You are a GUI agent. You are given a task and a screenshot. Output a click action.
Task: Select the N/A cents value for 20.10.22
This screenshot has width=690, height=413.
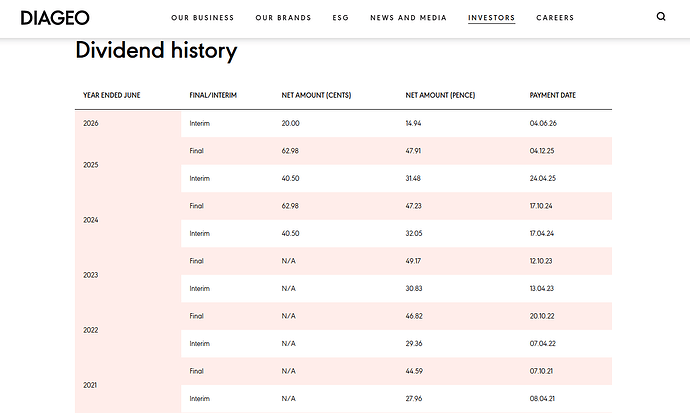point(289,316)
